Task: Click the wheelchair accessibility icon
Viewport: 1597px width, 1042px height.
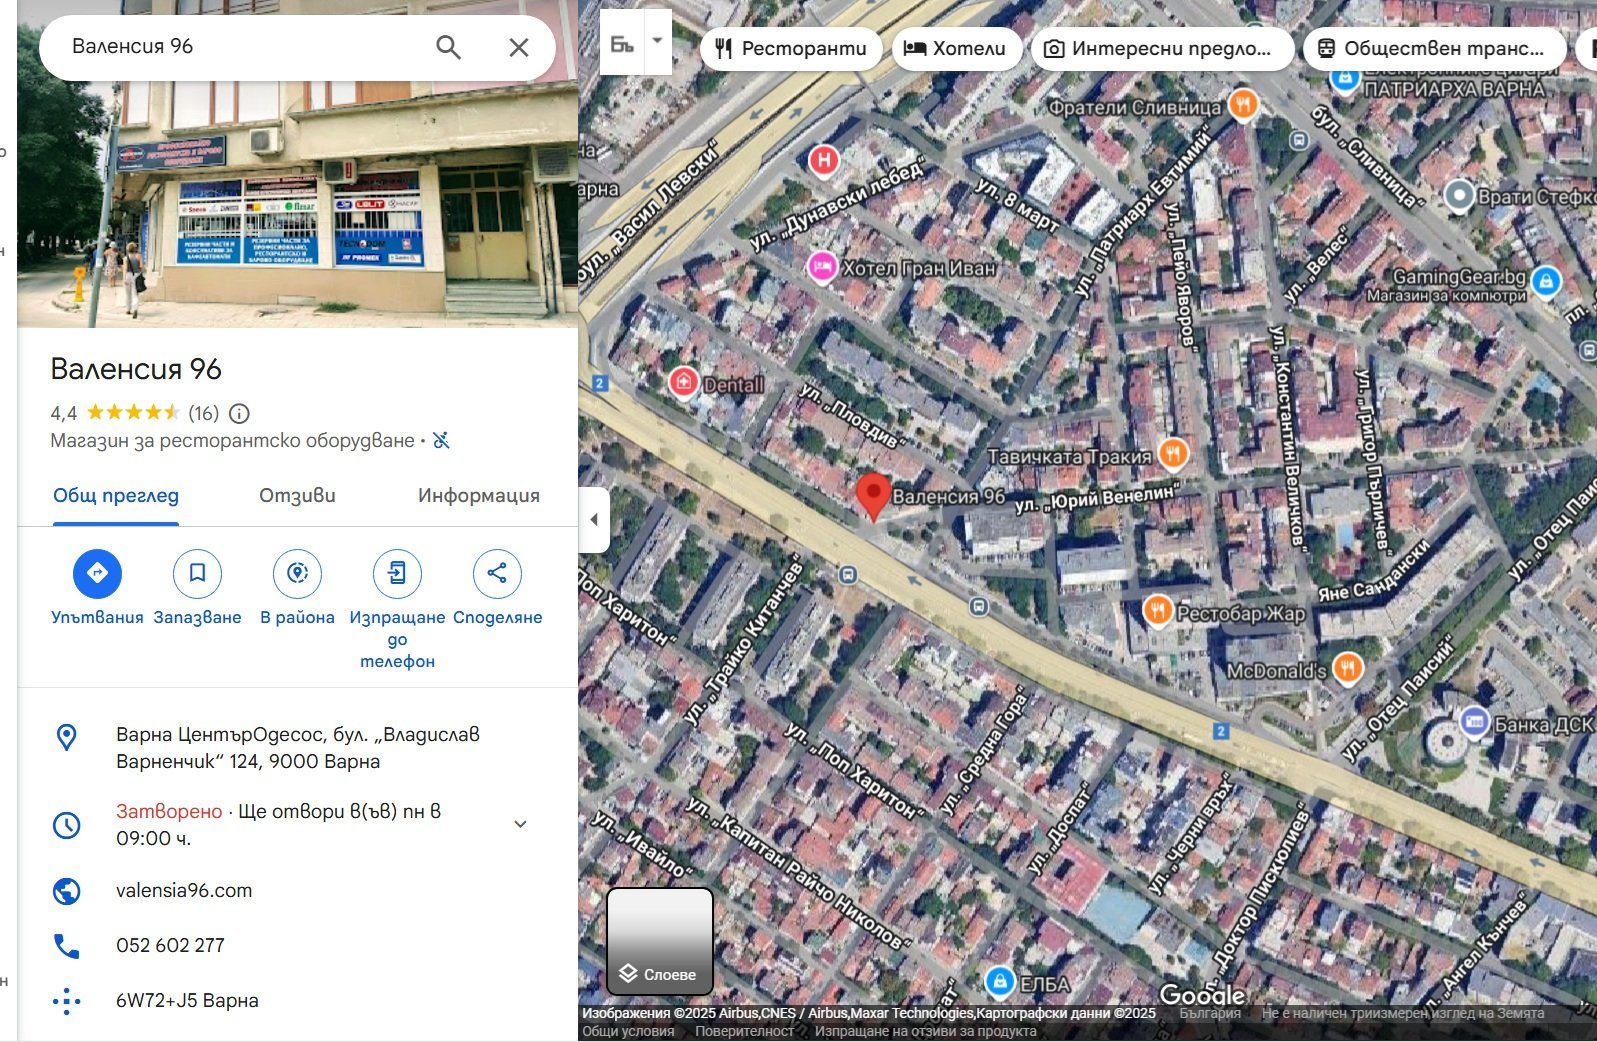Action: pyautogui.click(x=441, y=440)
